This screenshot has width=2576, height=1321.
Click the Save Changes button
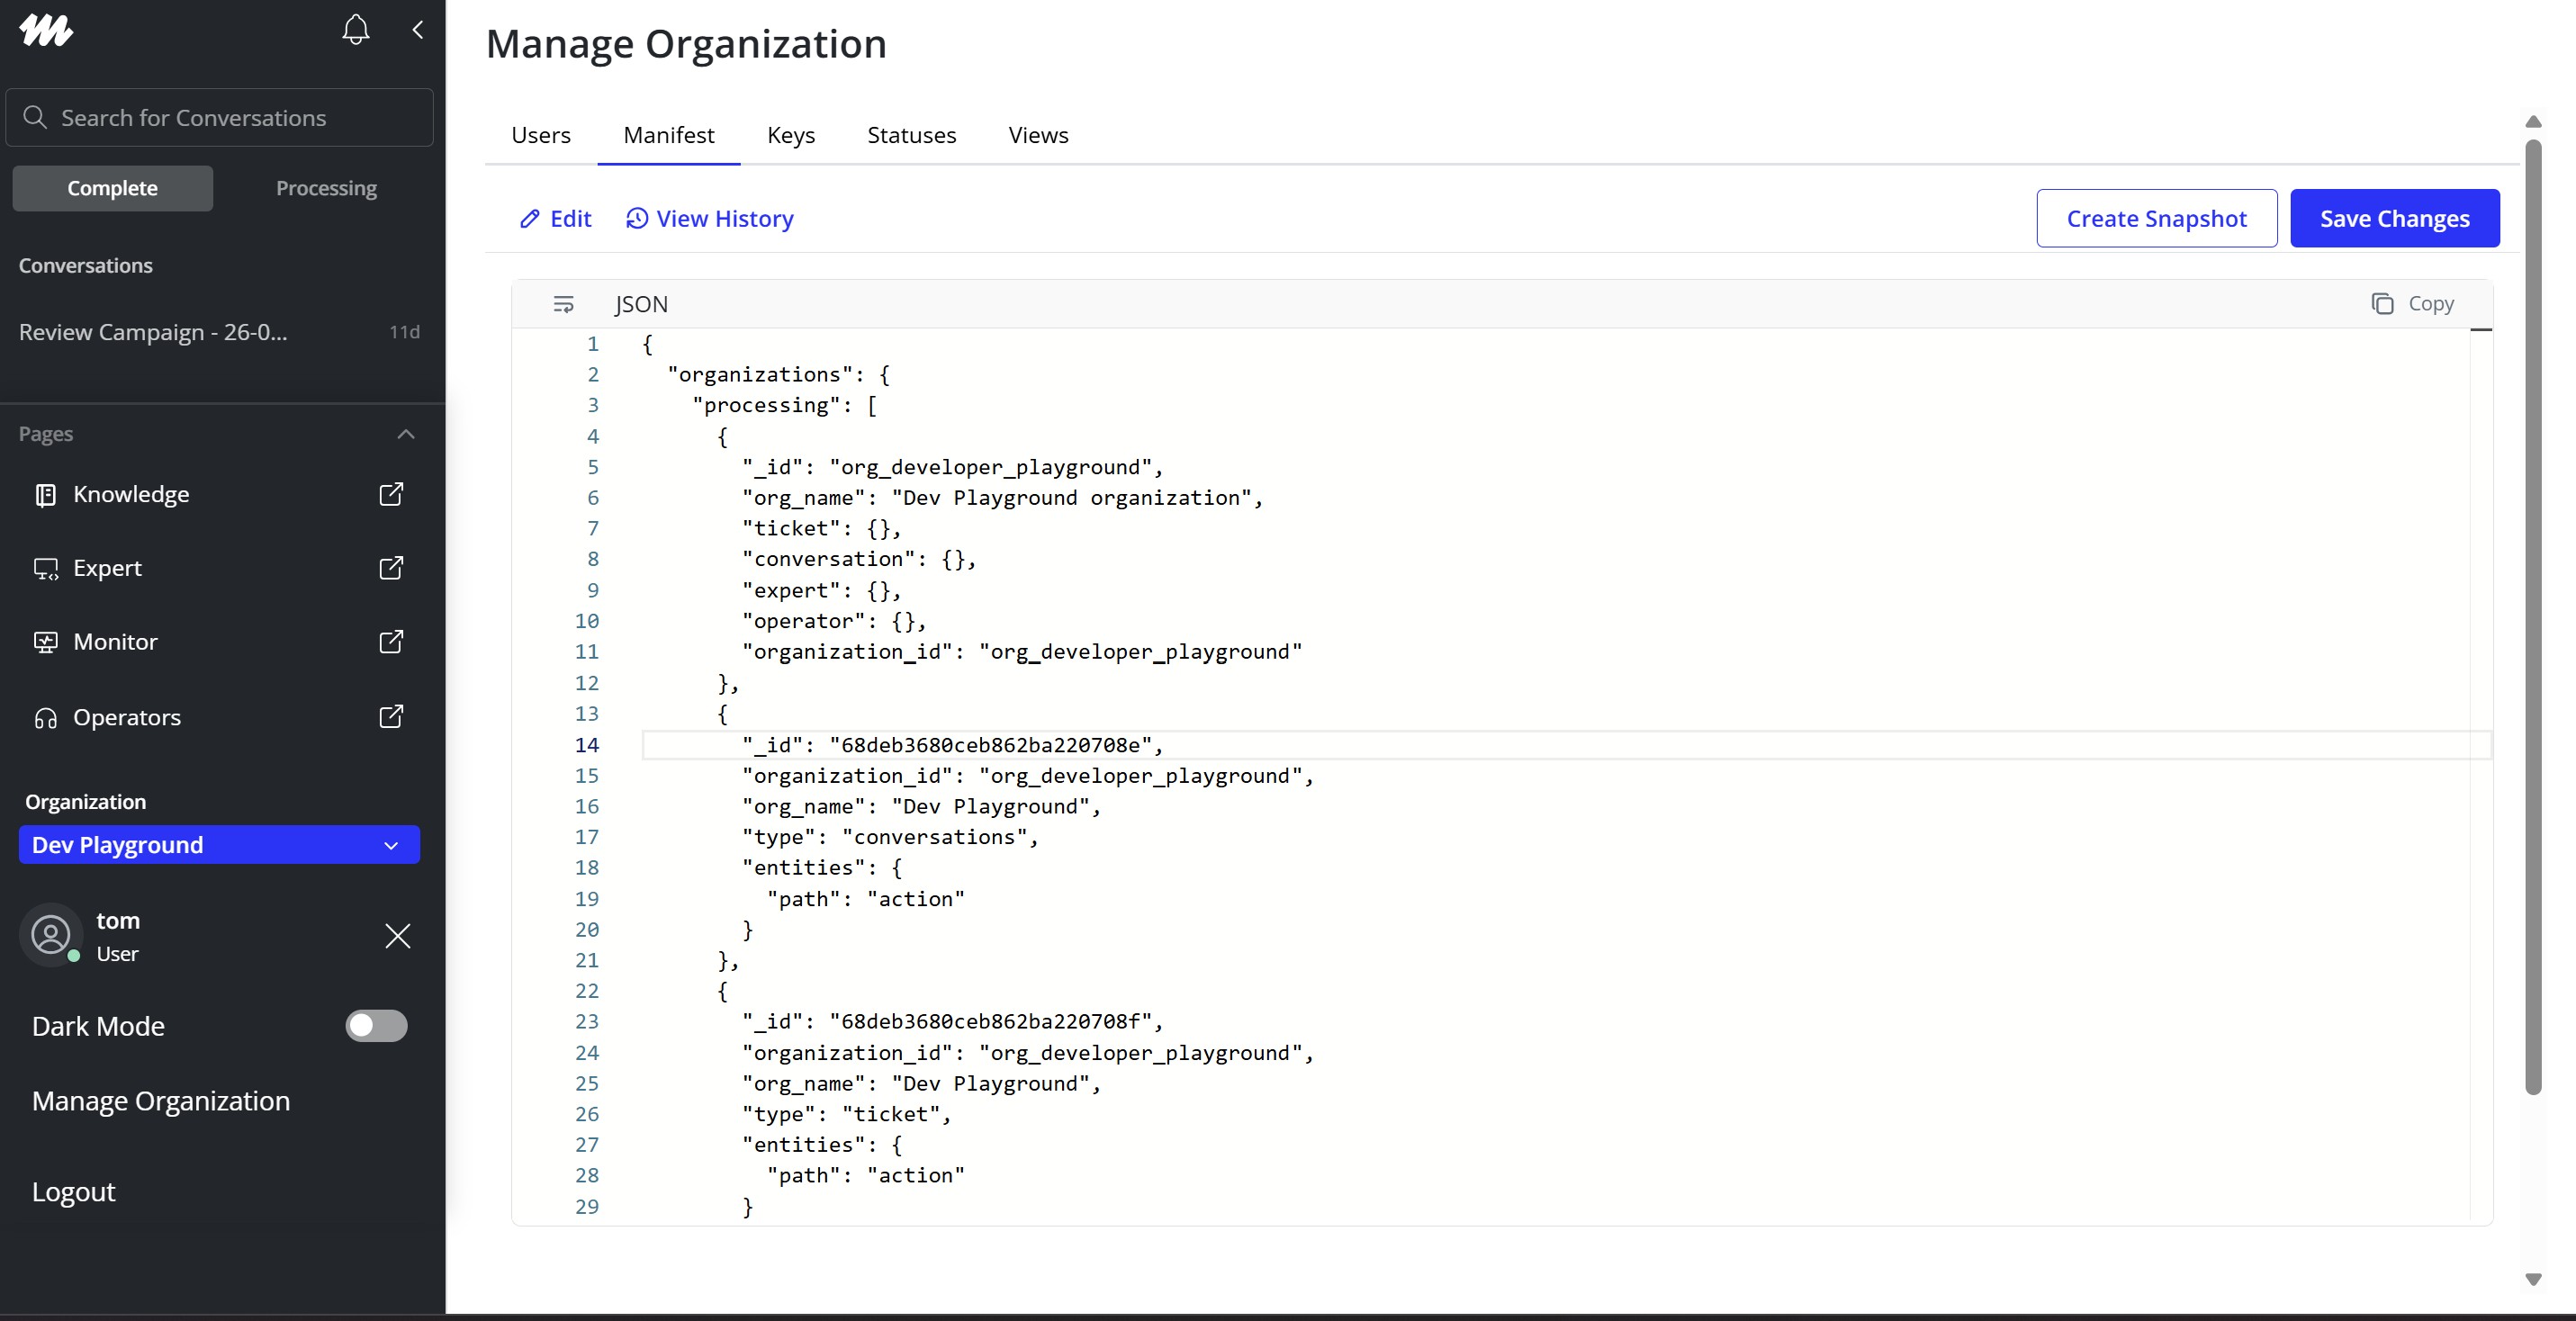coord(2395,218)
